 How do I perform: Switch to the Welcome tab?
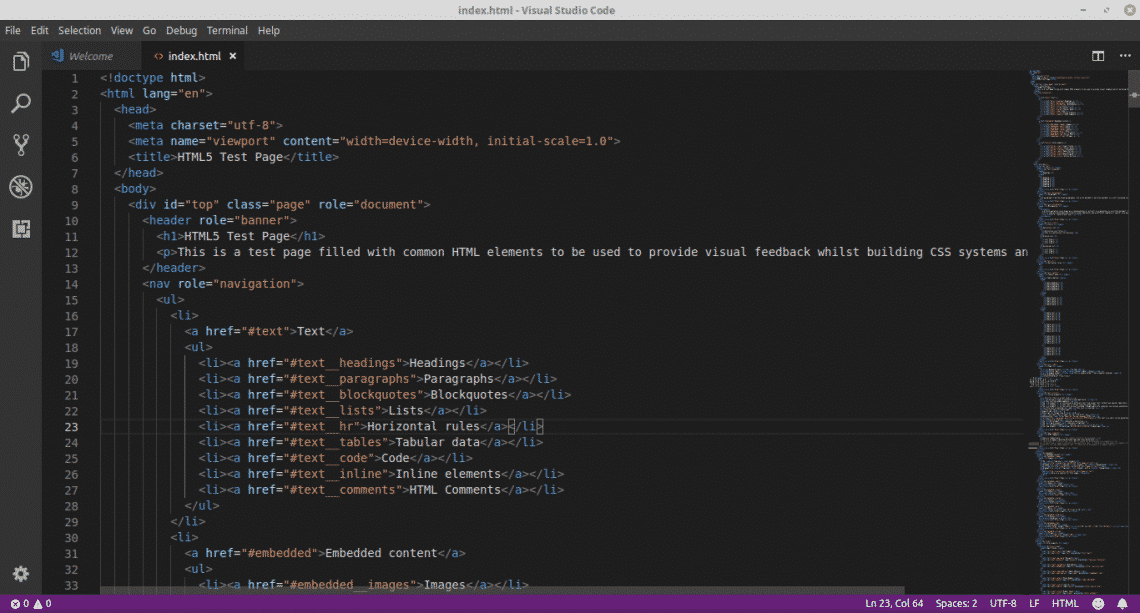[x=90, y=57]
